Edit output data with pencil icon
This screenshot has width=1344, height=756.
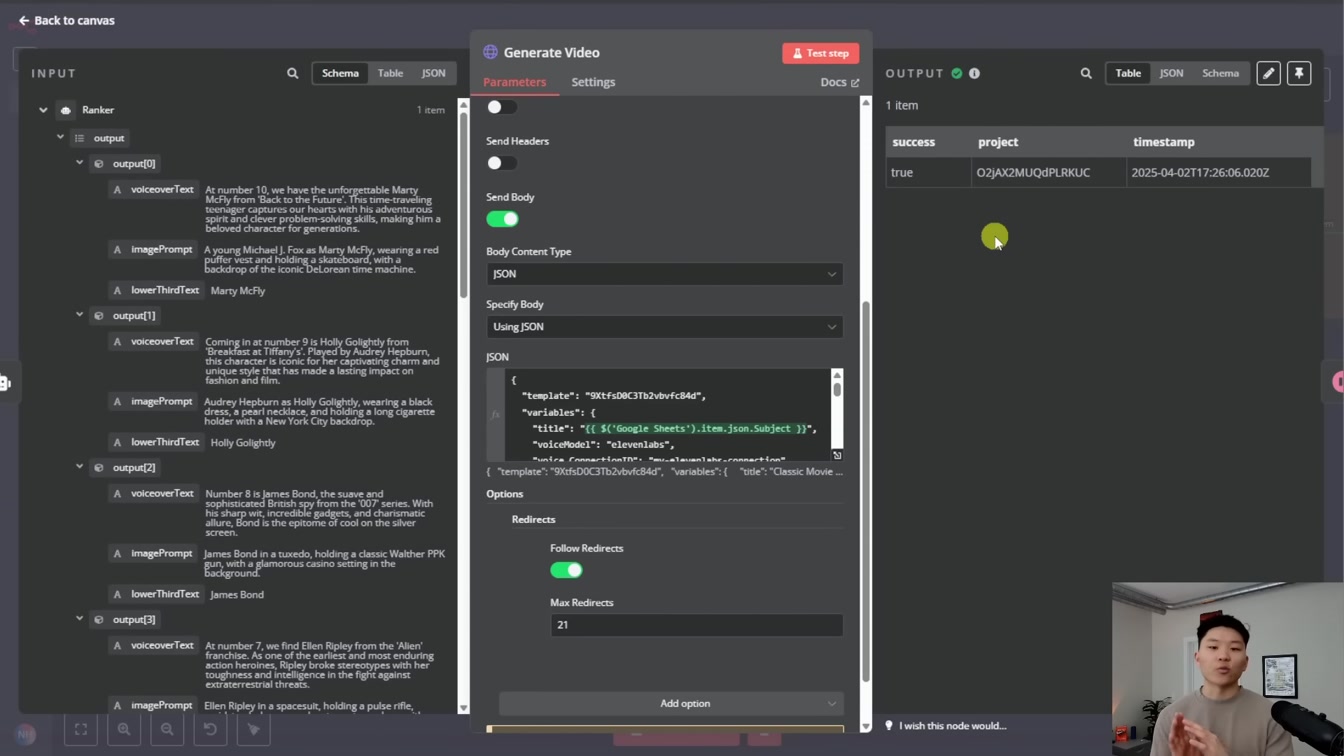[x=1268, y=73]
